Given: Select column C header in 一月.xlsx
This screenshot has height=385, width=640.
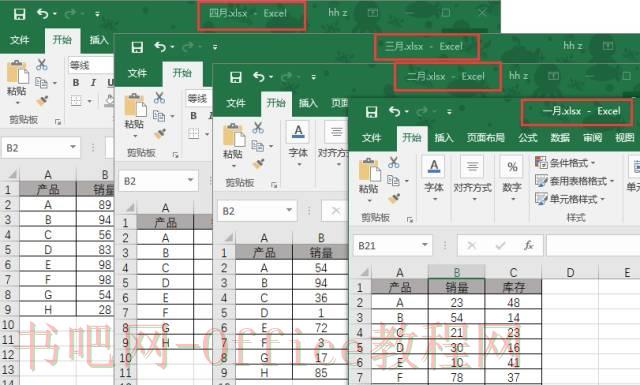Looking at the screenshot, I should pyautogui.click(x=513, y=272).
